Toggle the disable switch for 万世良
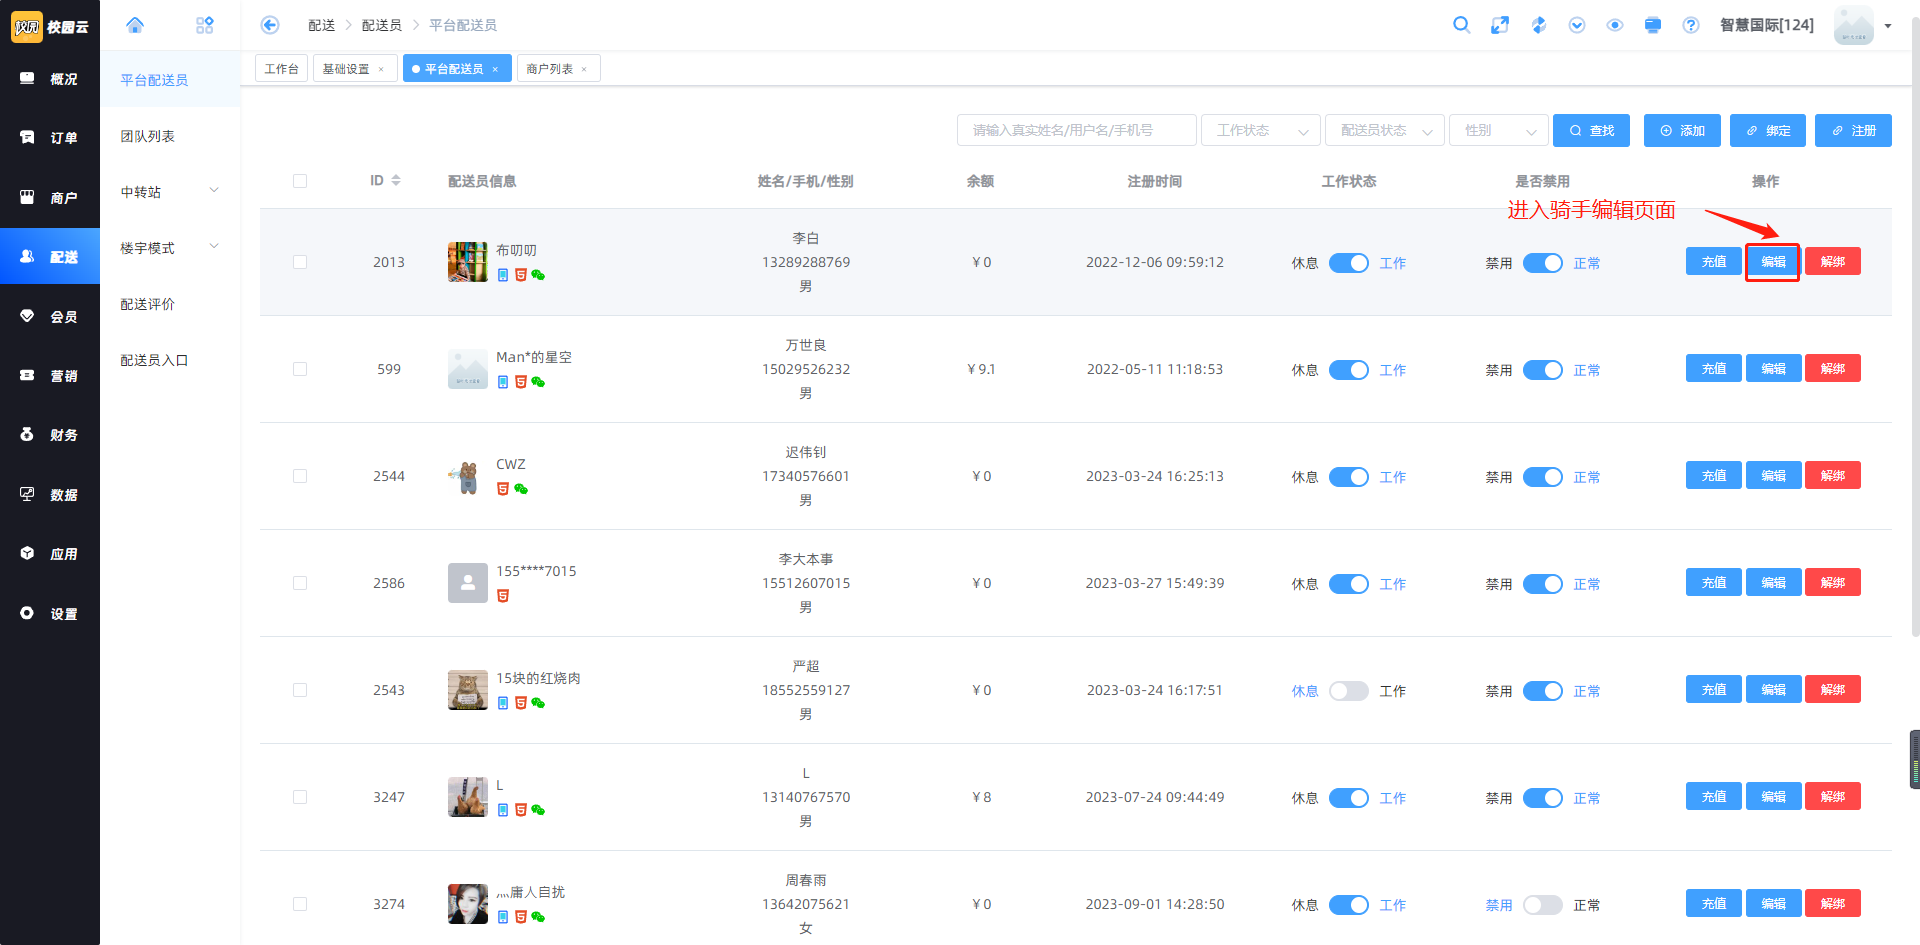1920x945 pixels. tap(1542, 370)
